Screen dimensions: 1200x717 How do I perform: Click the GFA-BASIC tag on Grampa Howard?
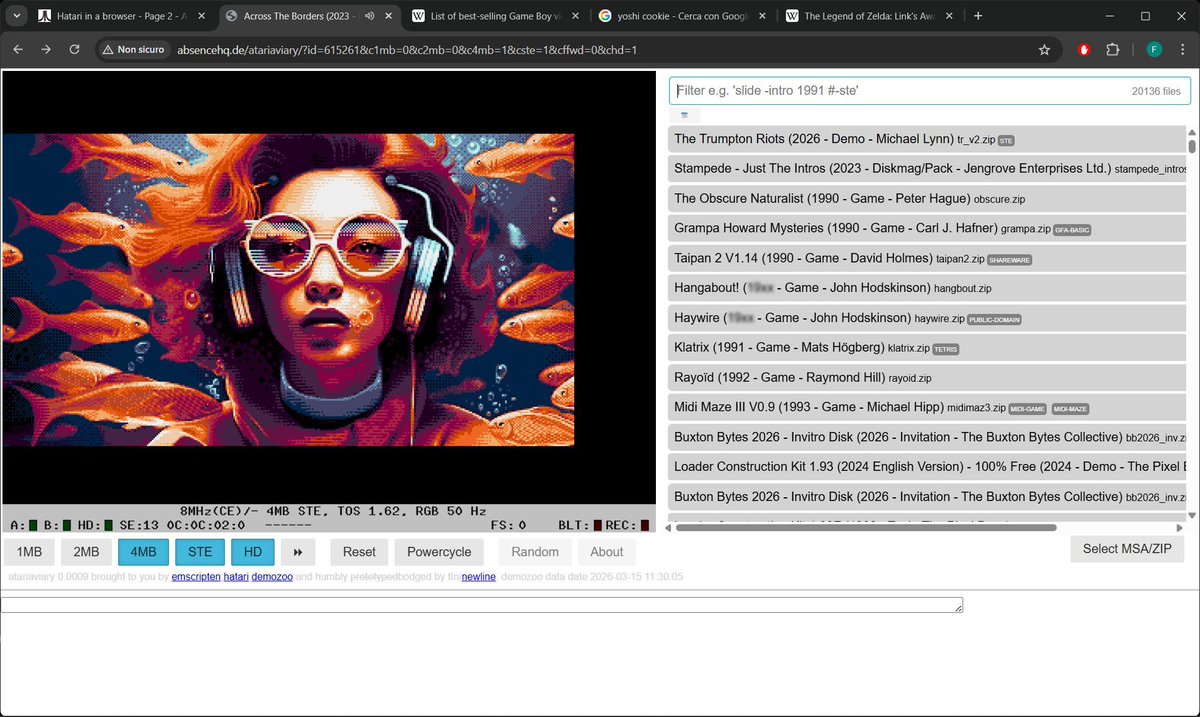(1072, 230)
